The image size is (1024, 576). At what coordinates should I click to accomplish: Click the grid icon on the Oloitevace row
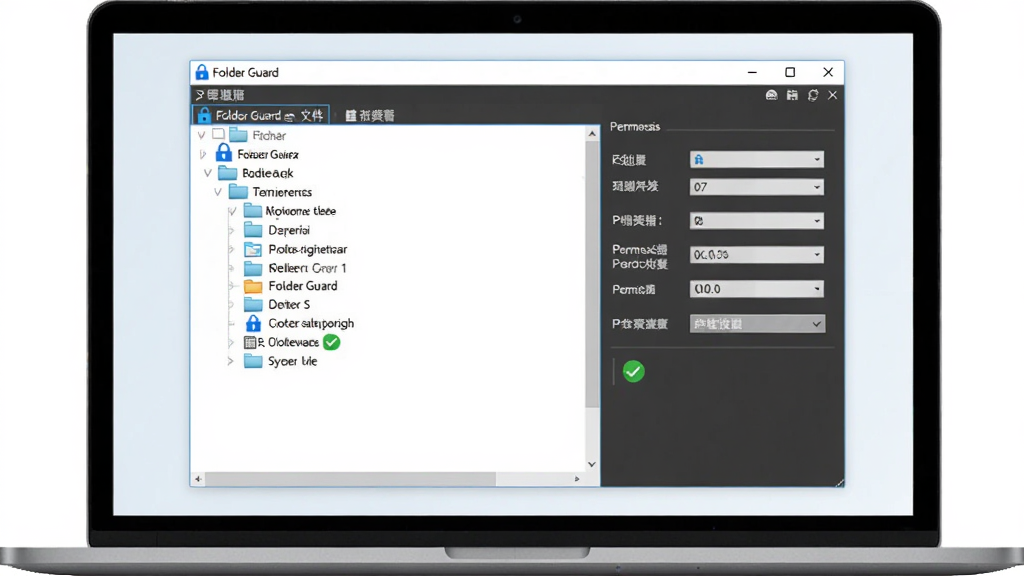coord(249,342)
